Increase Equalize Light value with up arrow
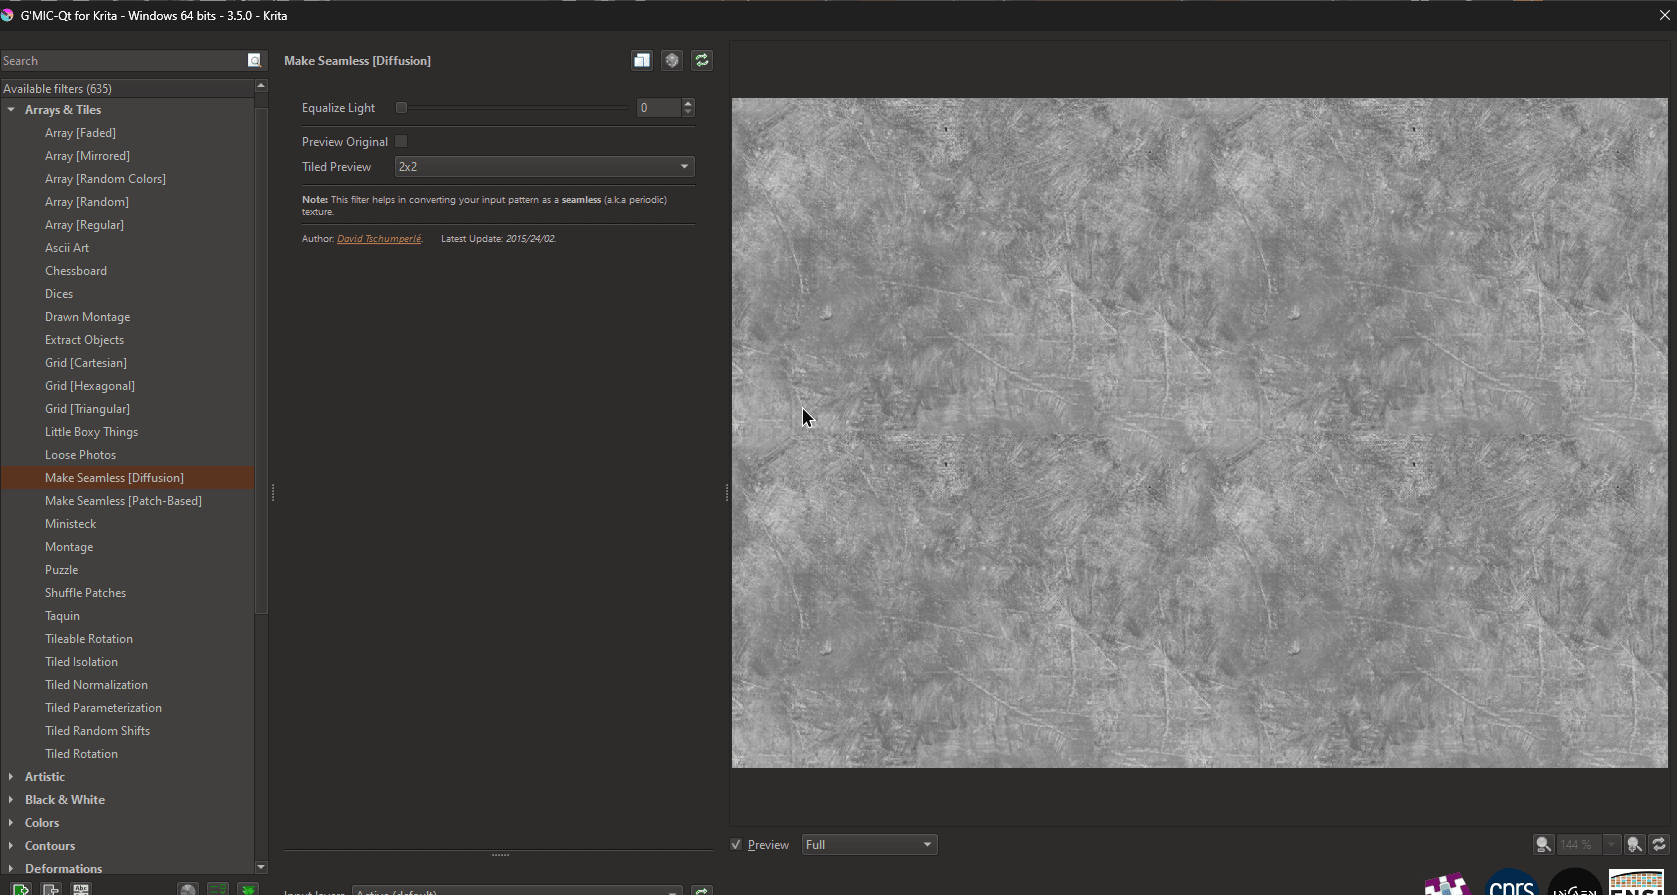This screenshot has height=895, width=1677. [688, 103]
